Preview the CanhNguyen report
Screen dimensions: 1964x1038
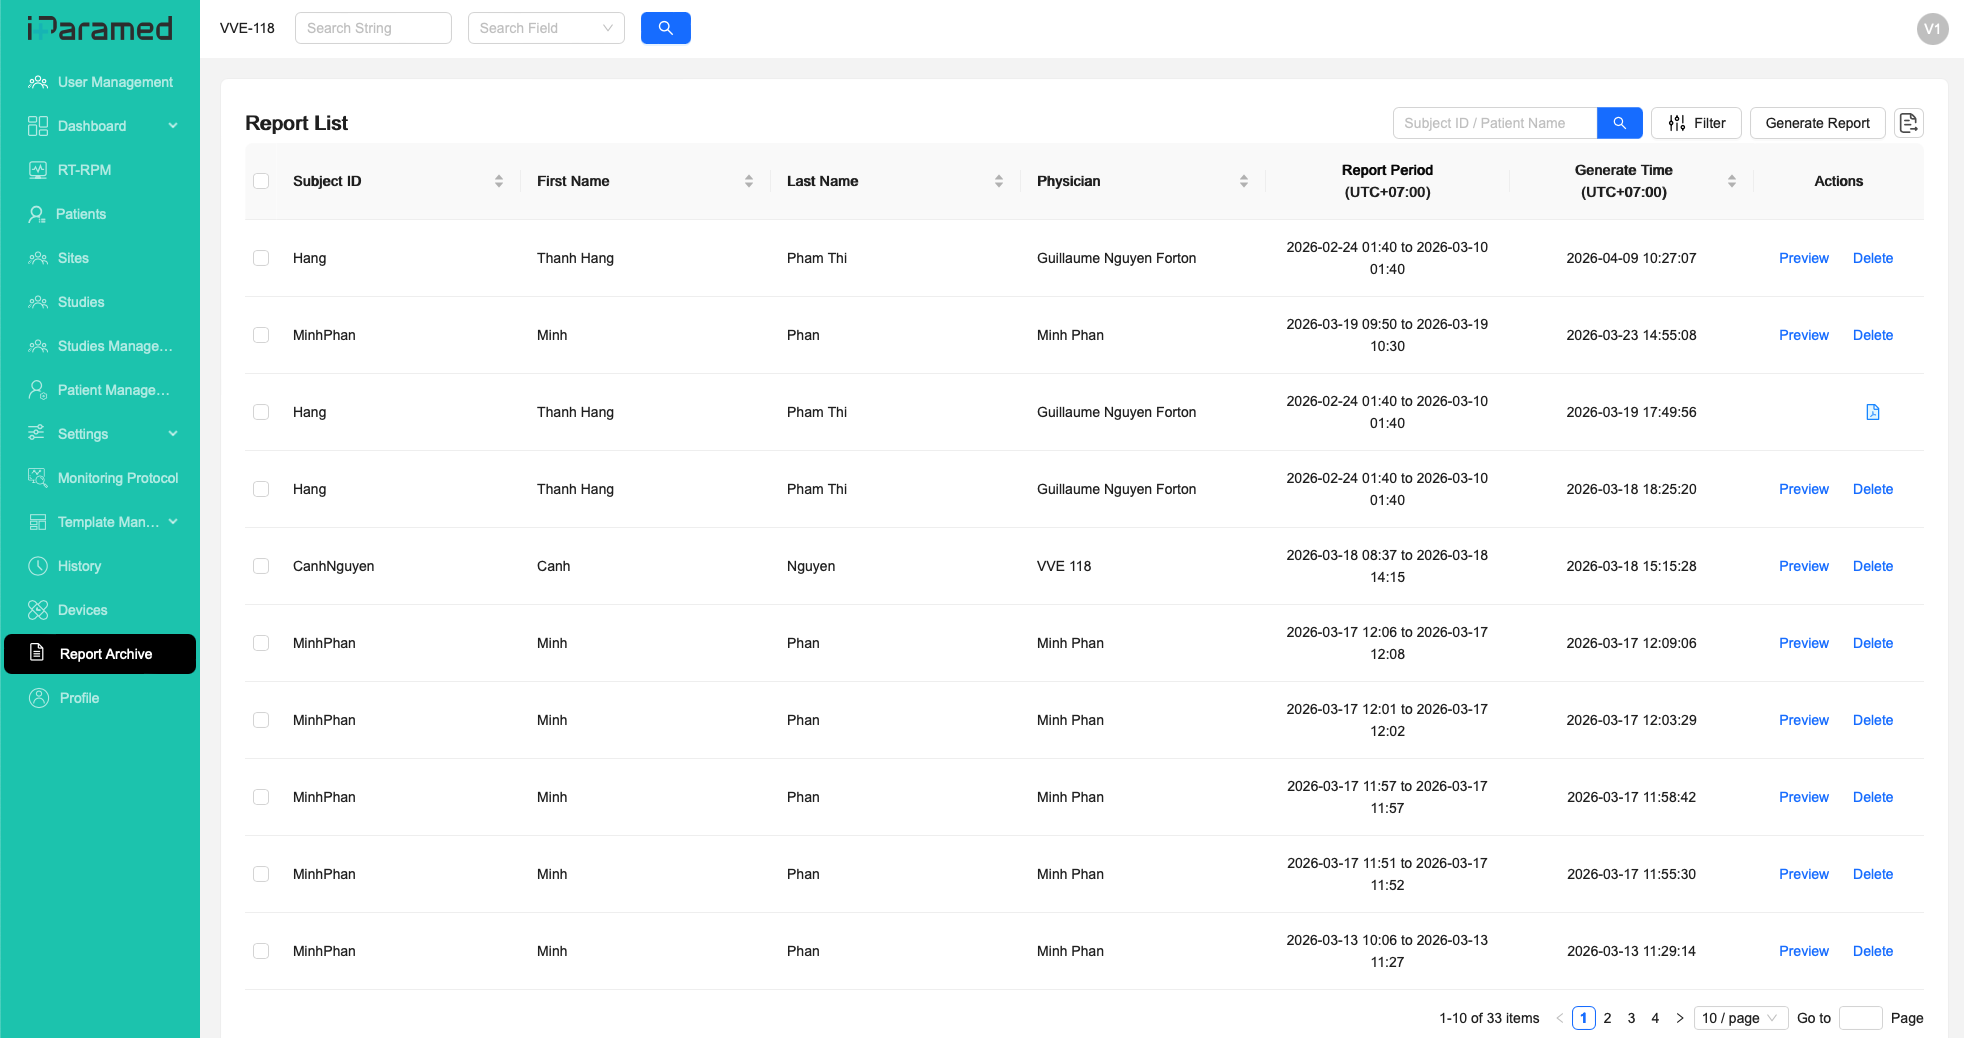pyautogui.click(x=1803, y=566)
